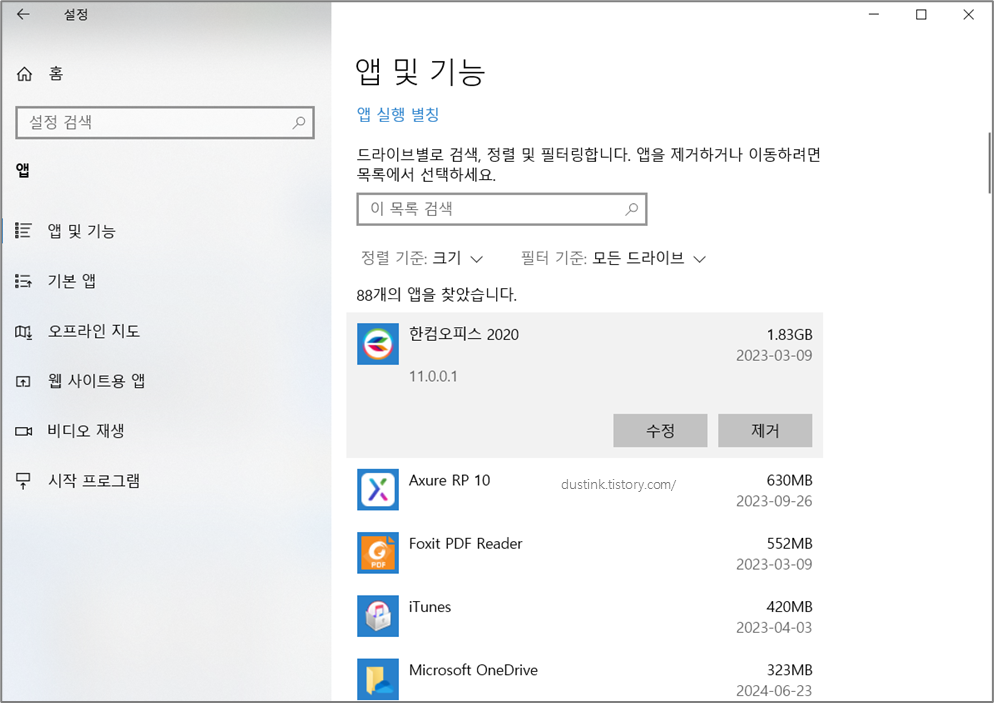This screenshot has height=703, width=994.
Task: Click the 88개의 앱을 찾았습니다 text
Action: (x=436, y=295)
